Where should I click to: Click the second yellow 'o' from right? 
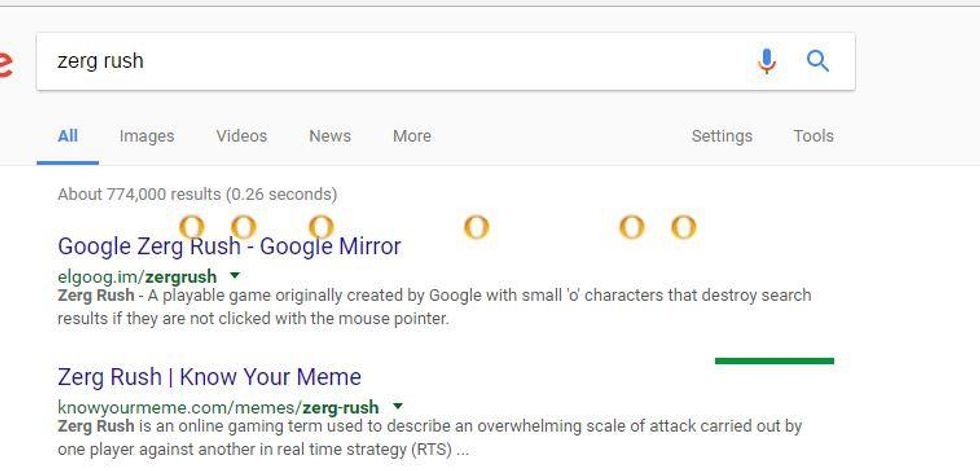pyautogui.click(x=631, y=227)
